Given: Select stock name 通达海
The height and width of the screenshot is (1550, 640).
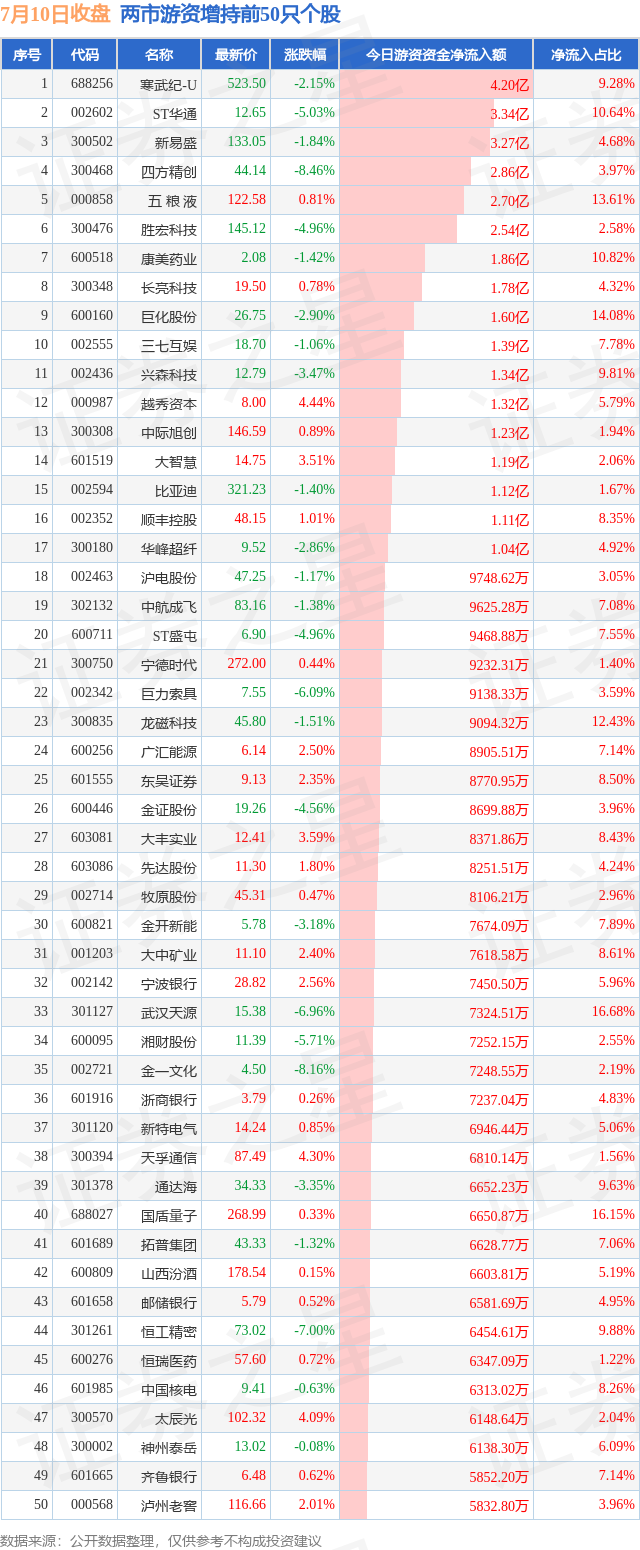Looking at the screenshot, I should click(x=176, y=1186).
